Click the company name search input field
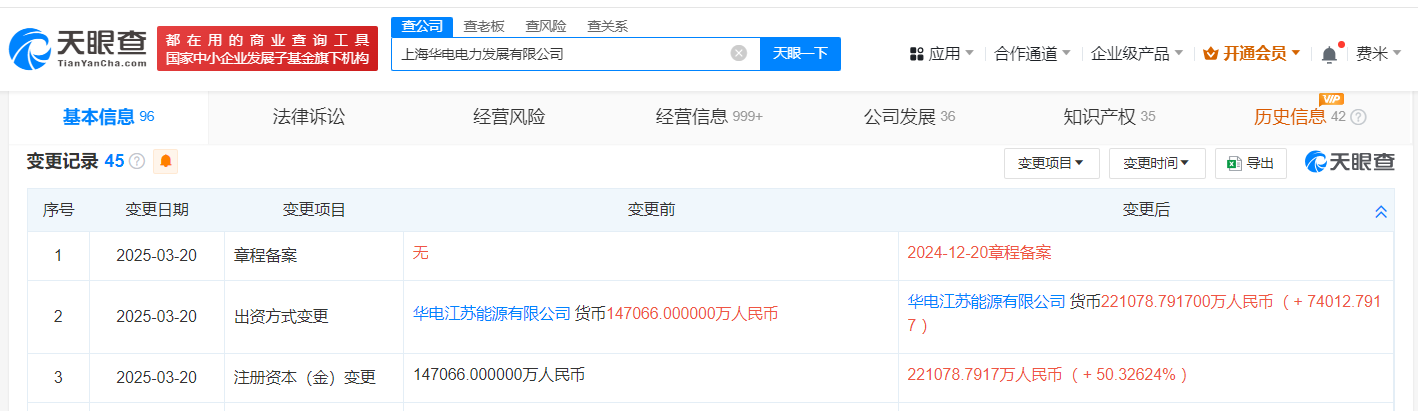This screenshot has height=411, width=1418. [561, 54]
